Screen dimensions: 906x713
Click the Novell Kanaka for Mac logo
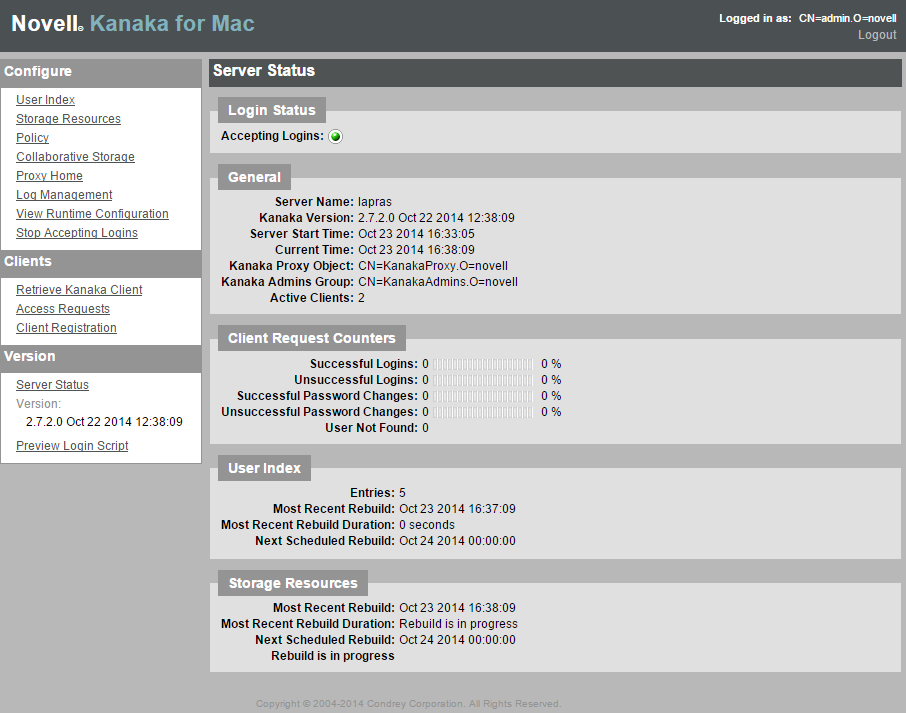point(133,24)
